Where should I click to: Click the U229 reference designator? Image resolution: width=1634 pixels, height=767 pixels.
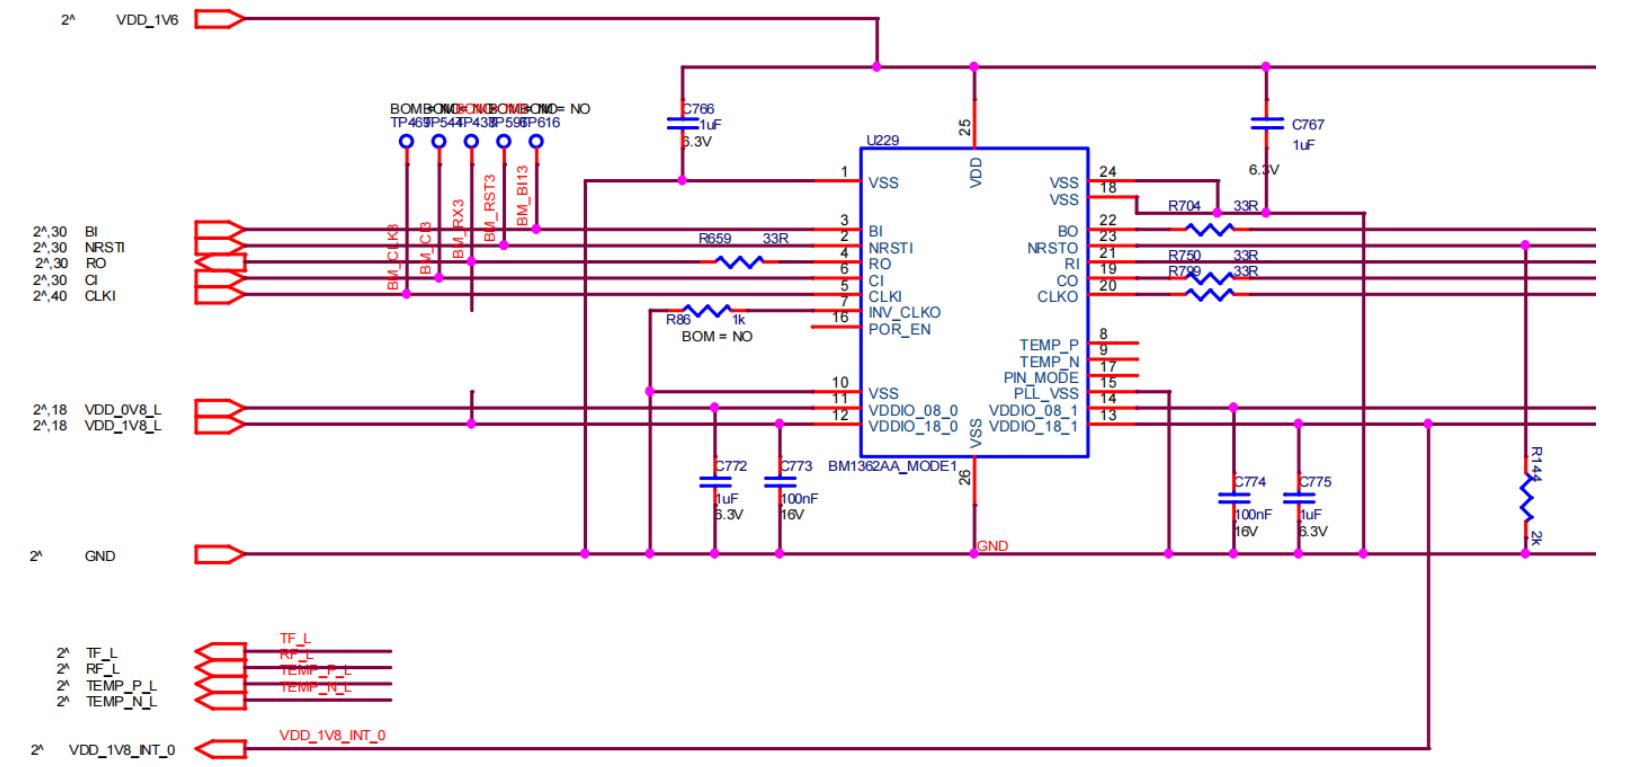click(x=883, y=141)
